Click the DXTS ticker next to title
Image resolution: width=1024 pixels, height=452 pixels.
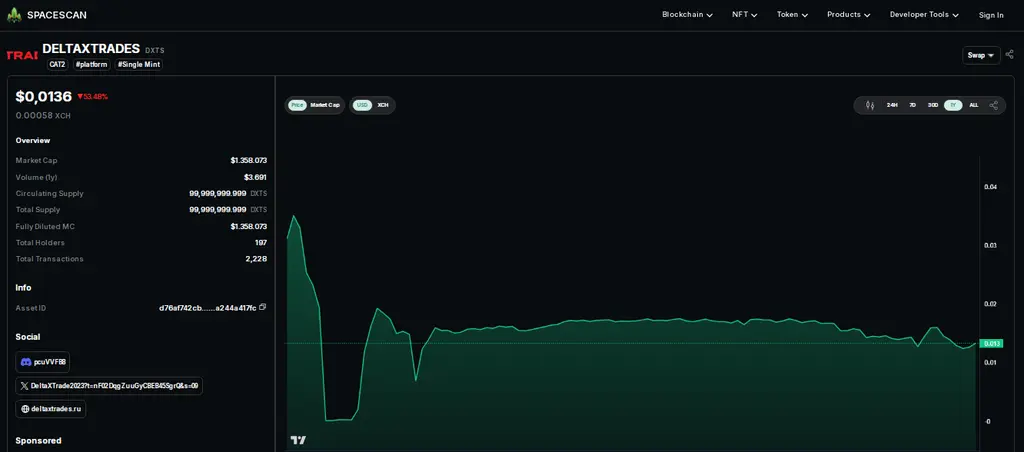155,50
